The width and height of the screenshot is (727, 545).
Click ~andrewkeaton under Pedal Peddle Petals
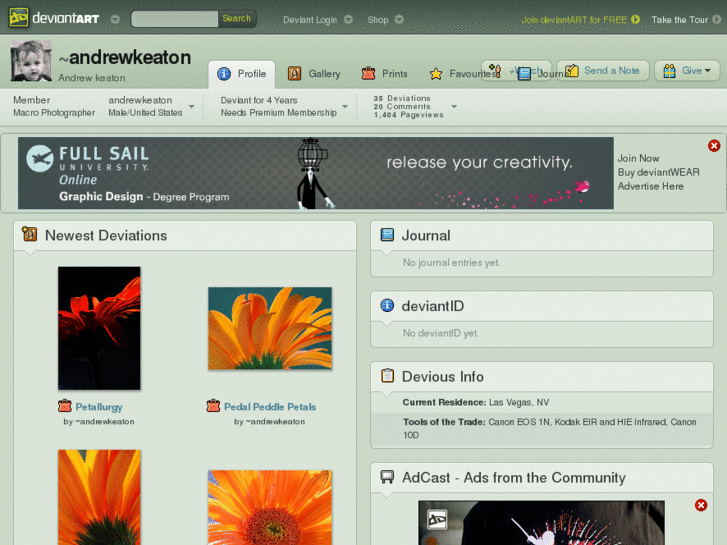[275, 422]
